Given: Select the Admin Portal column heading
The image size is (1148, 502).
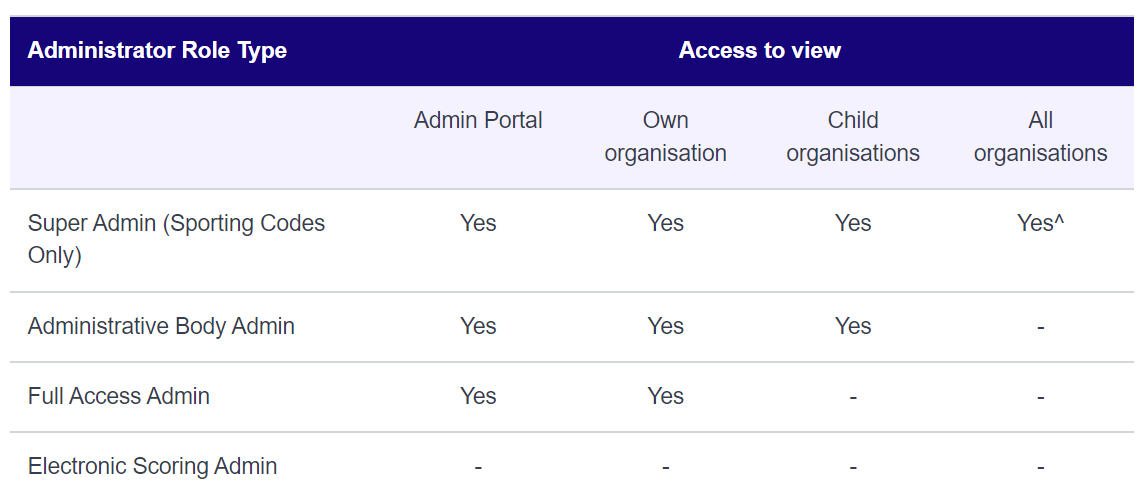Looking at the screenshot, I should [x=478, y=120].
